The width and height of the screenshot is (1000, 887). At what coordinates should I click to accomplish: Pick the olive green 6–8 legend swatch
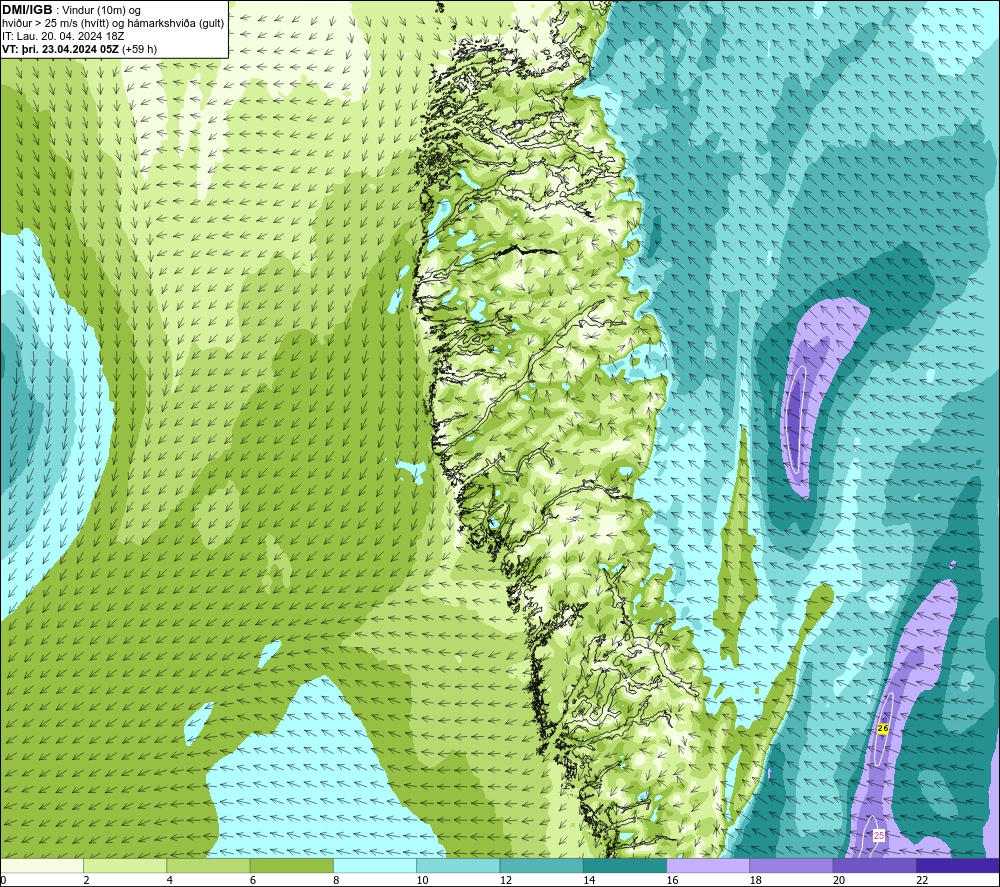tap(291, 866)
